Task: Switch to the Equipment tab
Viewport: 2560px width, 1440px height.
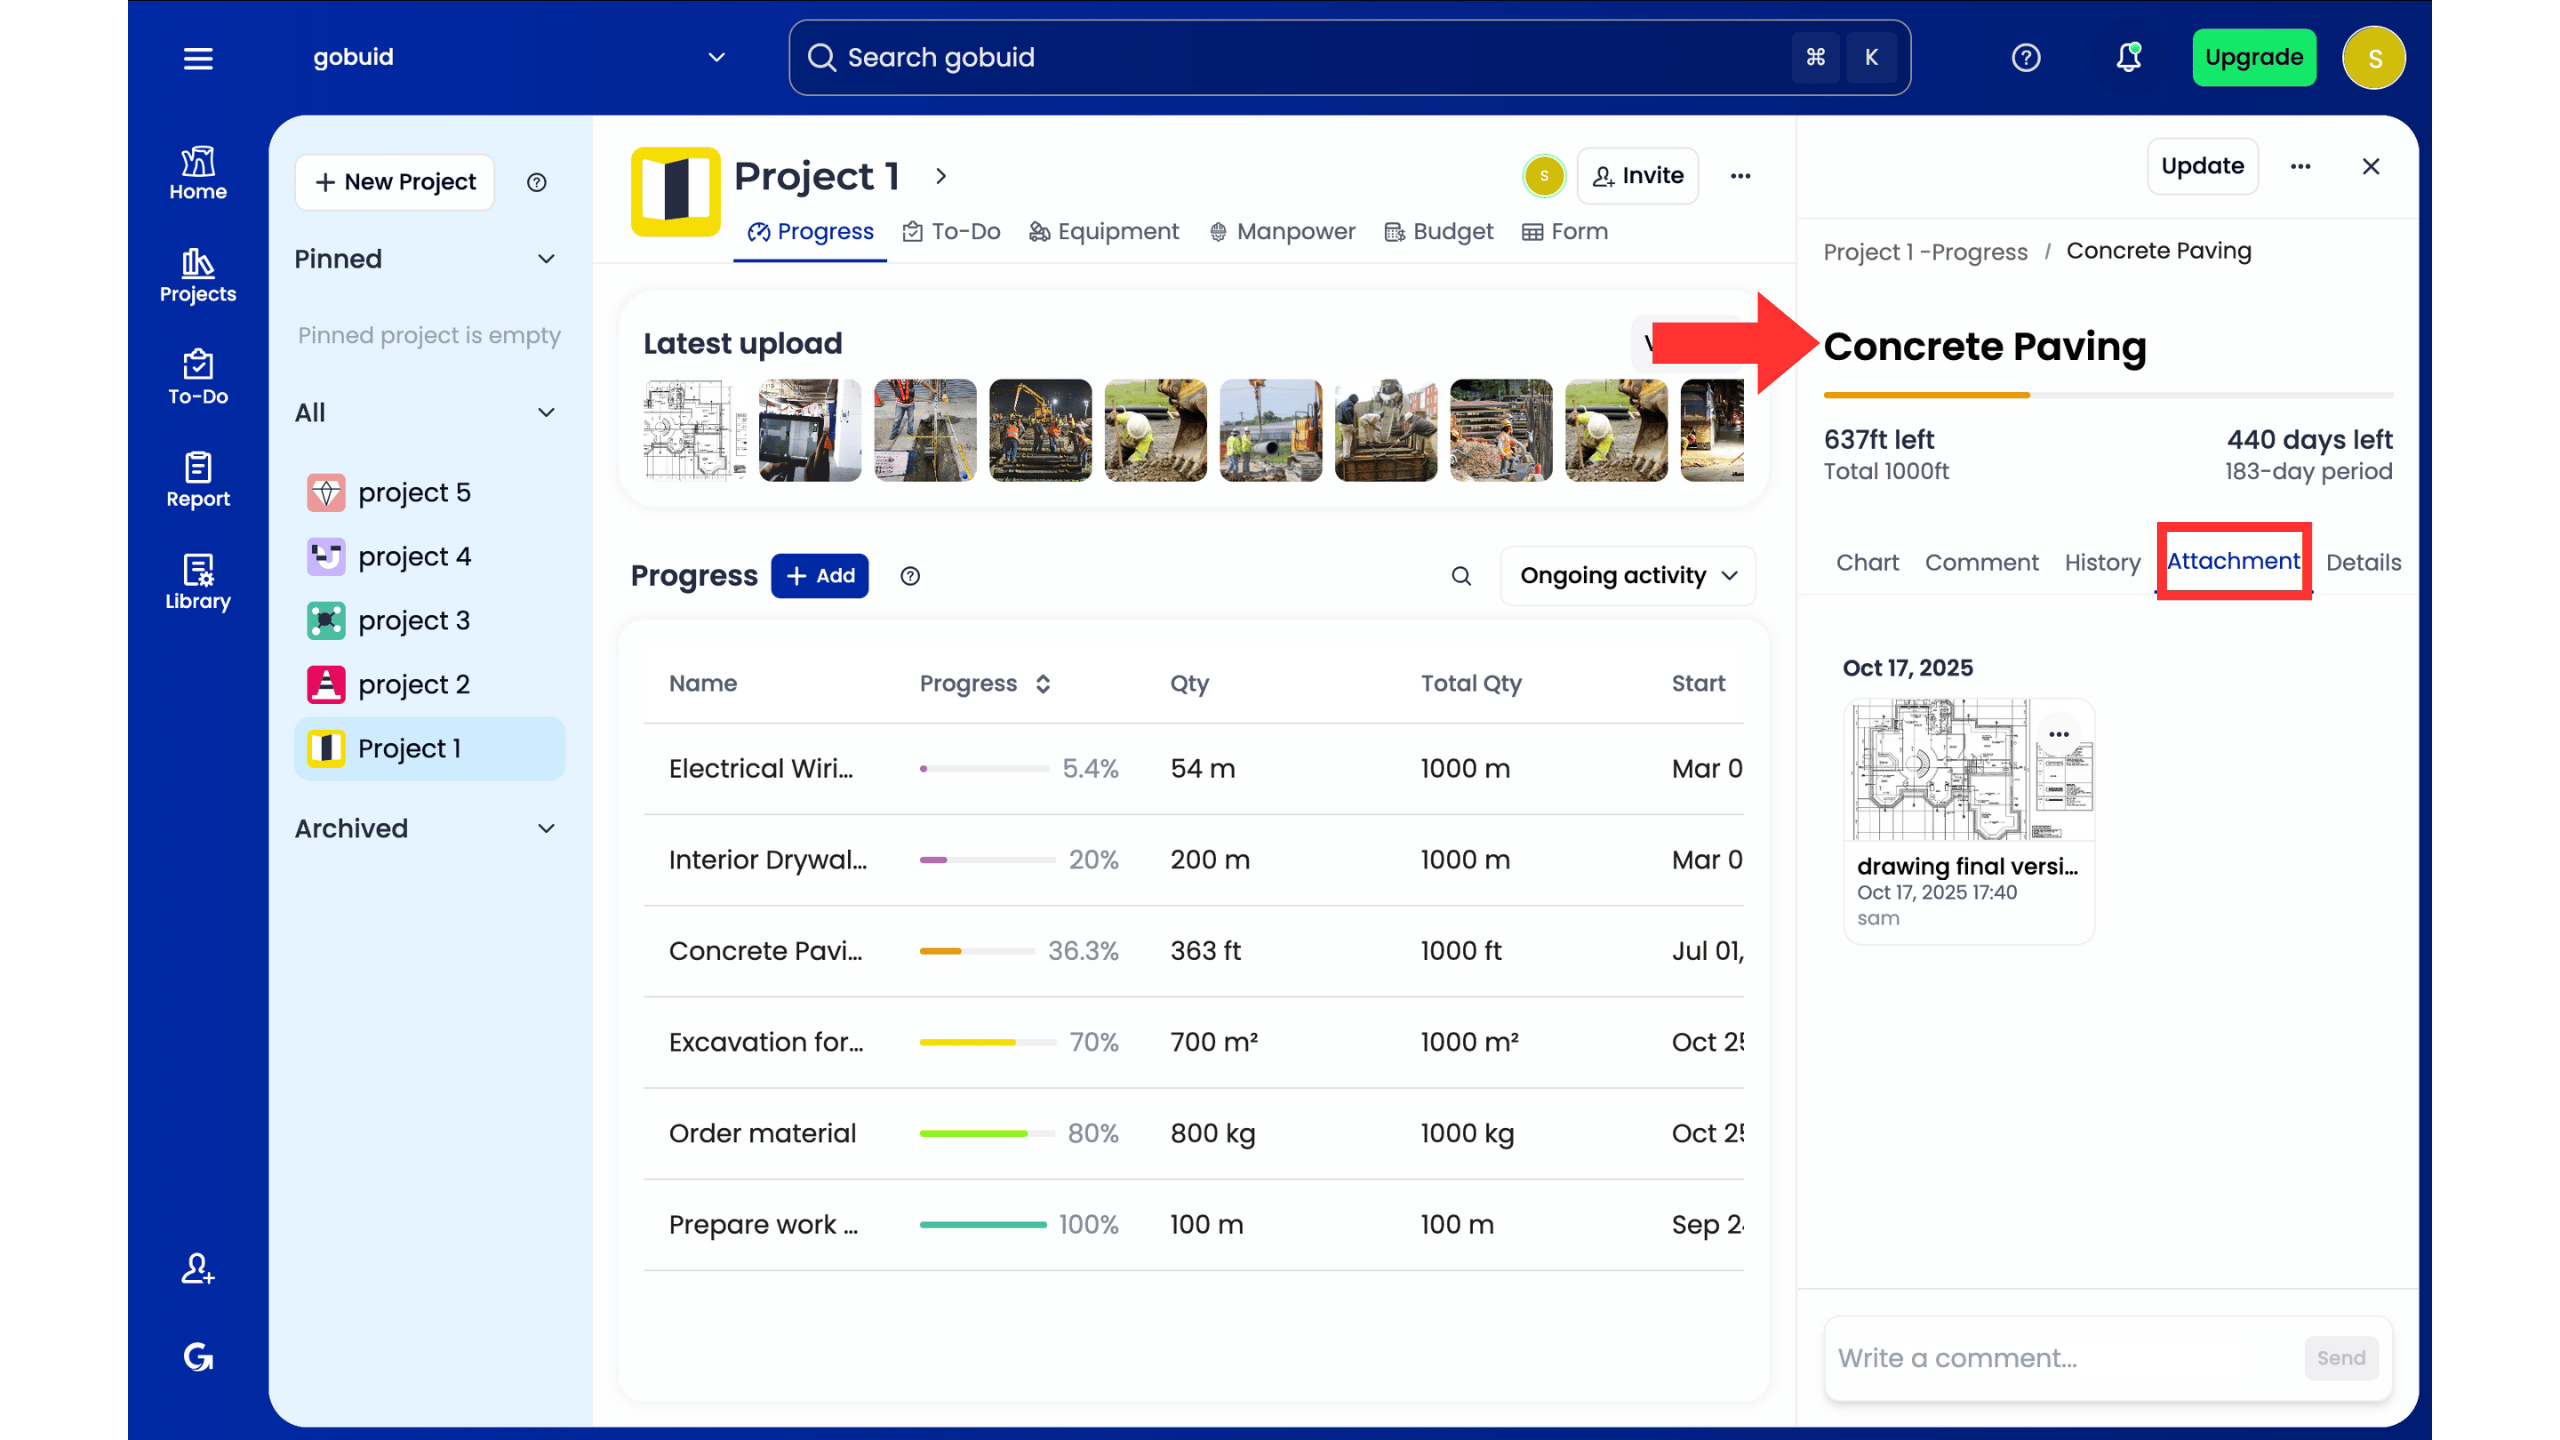Action: click(1104, 232)
